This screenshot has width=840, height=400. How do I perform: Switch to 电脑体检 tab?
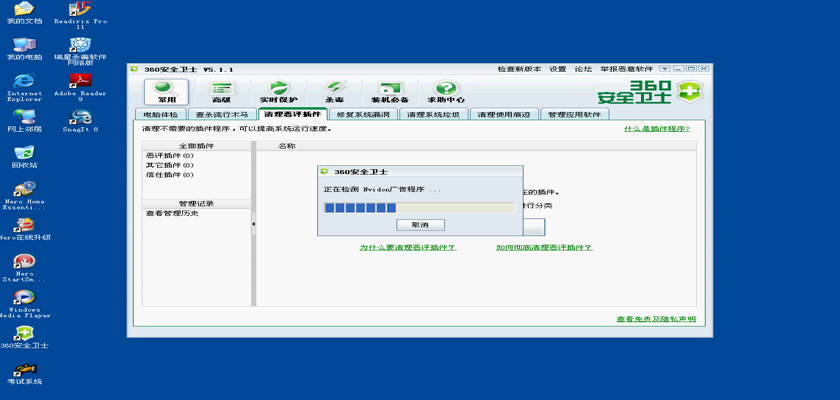tap(160, 114)
